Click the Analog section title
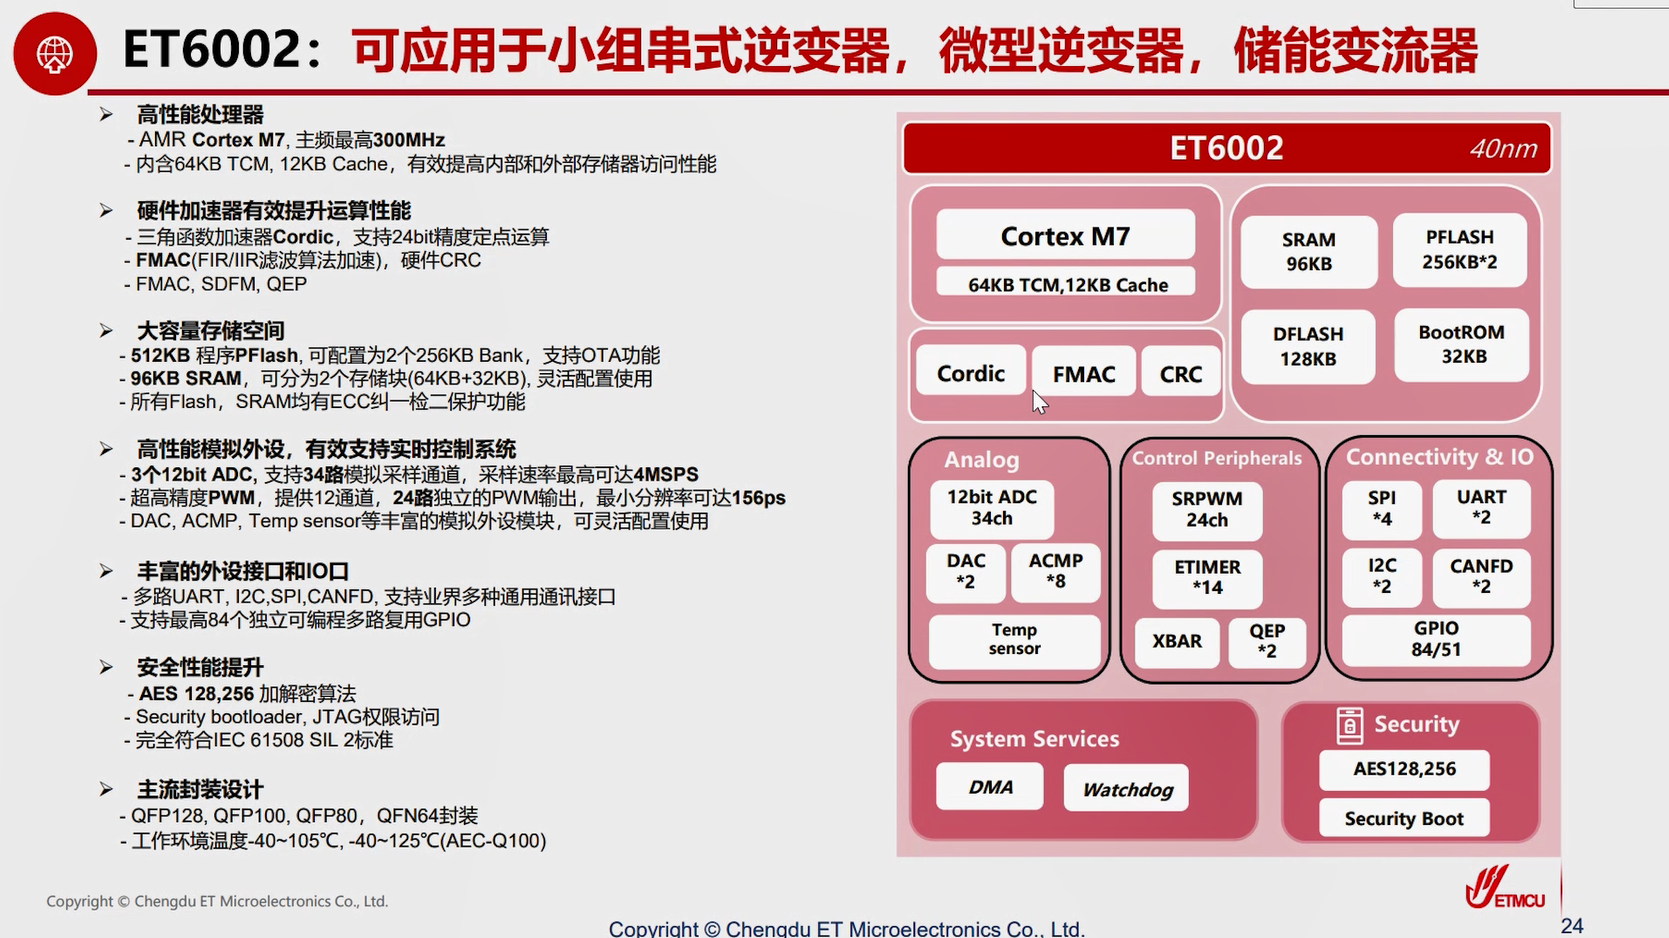 pos(981,460)
